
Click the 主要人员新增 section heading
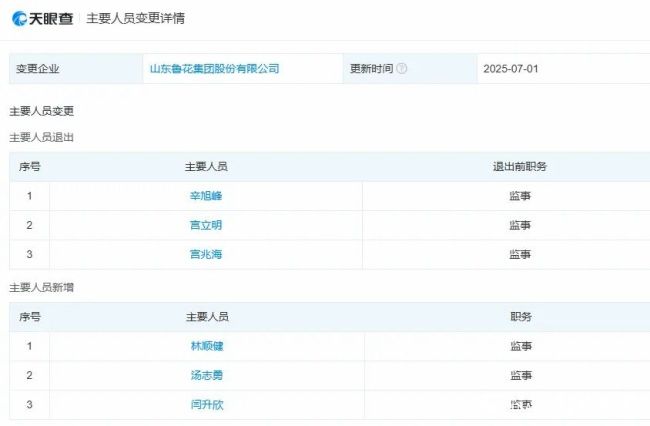tap(41, 287)
